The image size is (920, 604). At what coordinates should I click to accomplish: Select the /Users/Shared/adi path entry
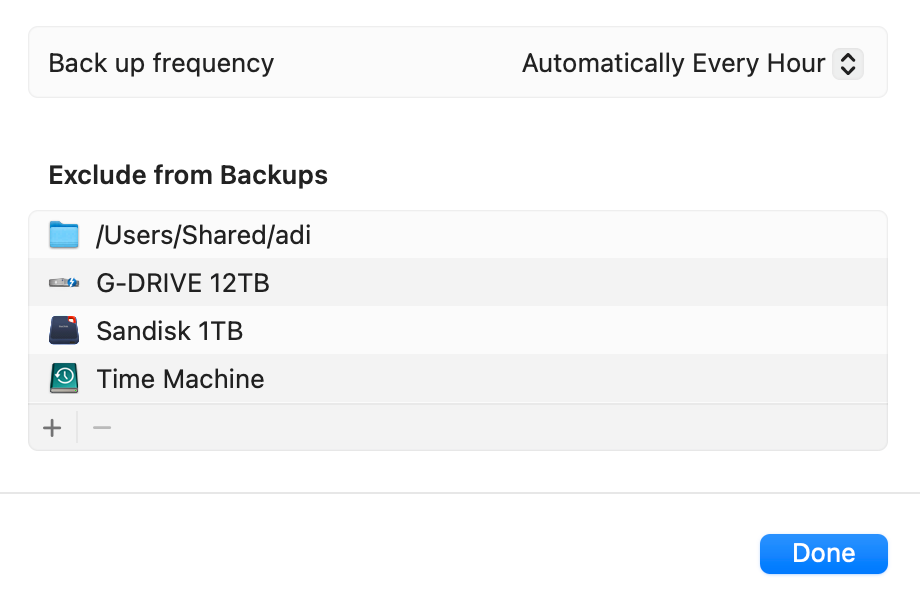pos(203,235)
